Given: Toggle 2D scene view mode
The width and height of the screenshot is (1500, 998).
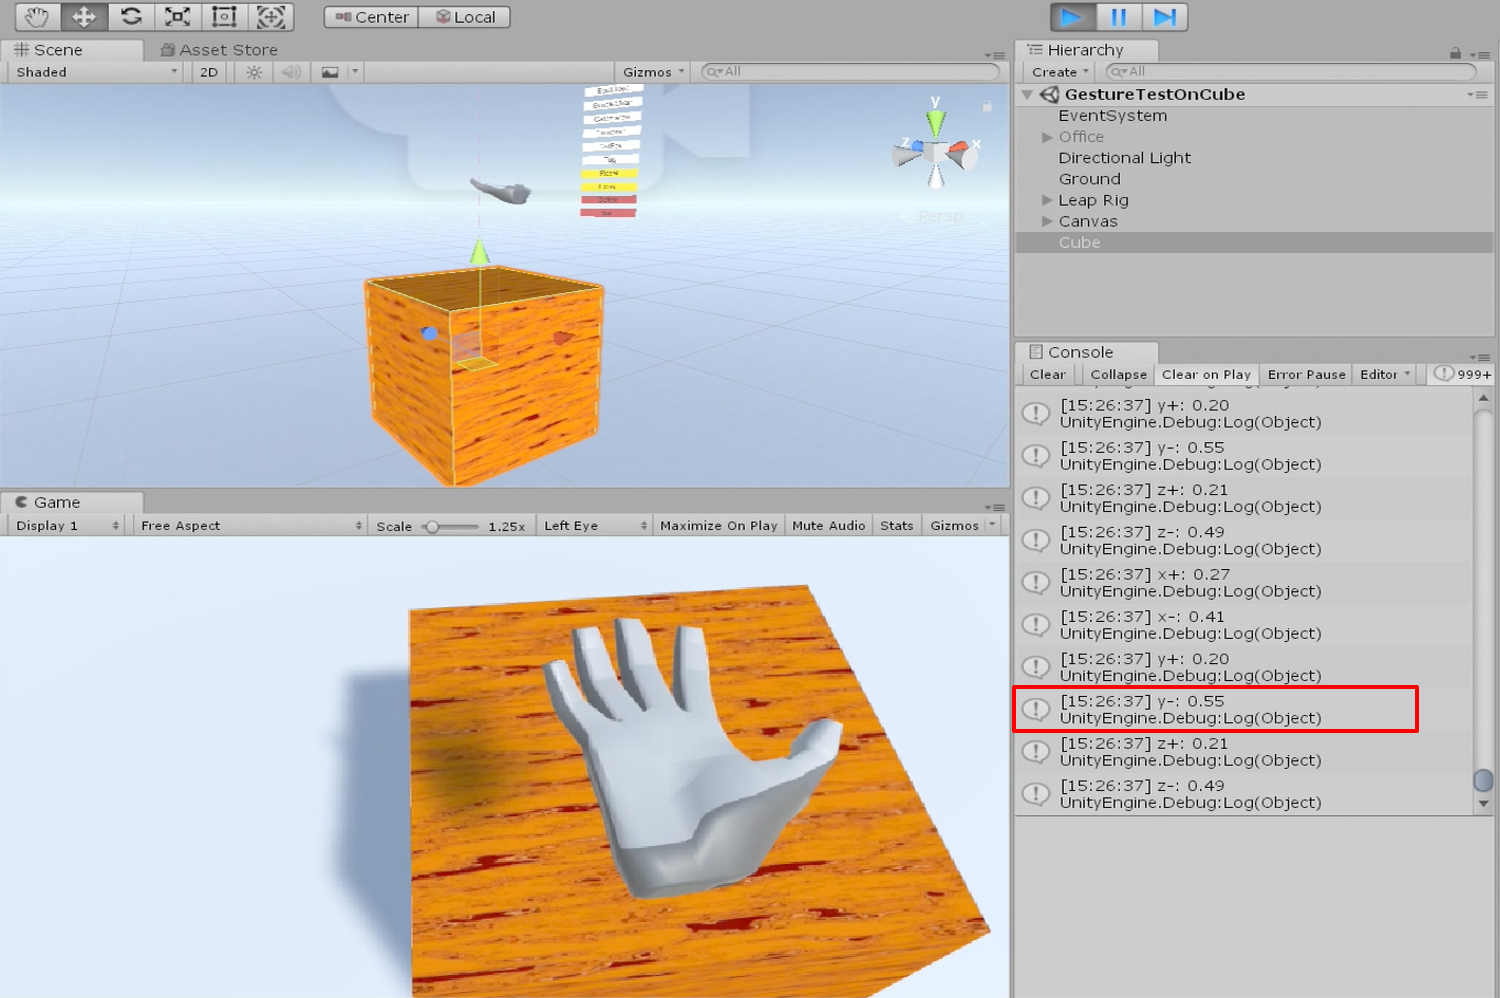Looking at the screenshot, I should coord(209,72).
